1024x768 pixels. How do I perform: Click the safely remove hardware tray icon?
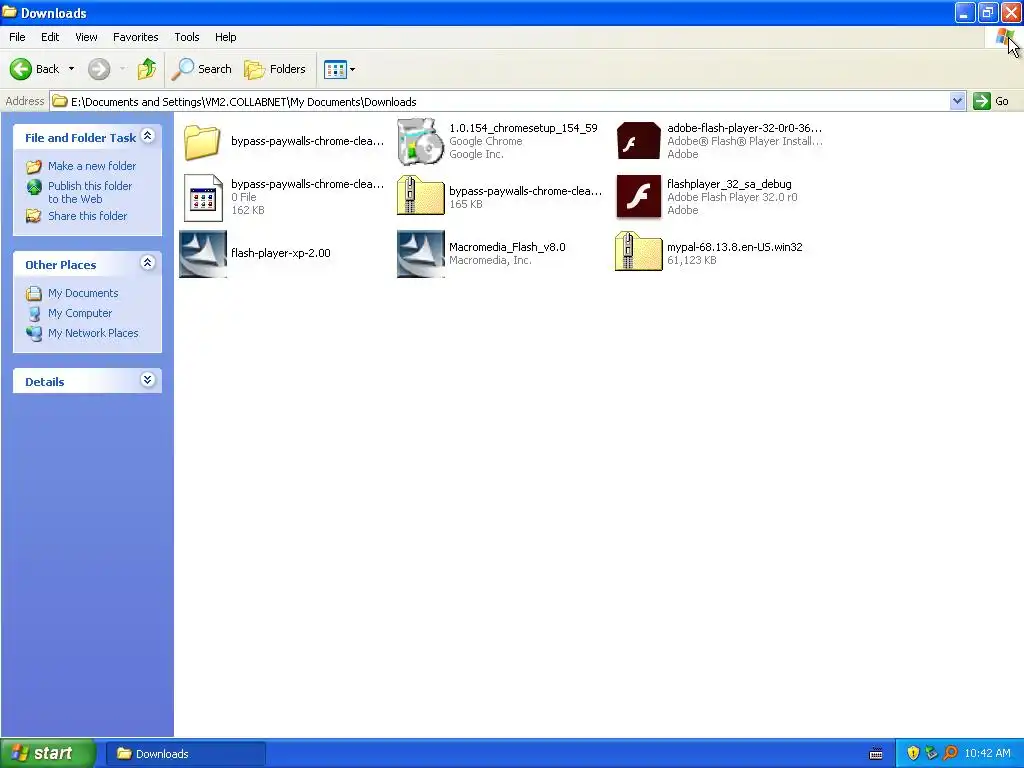pos(931,753)
